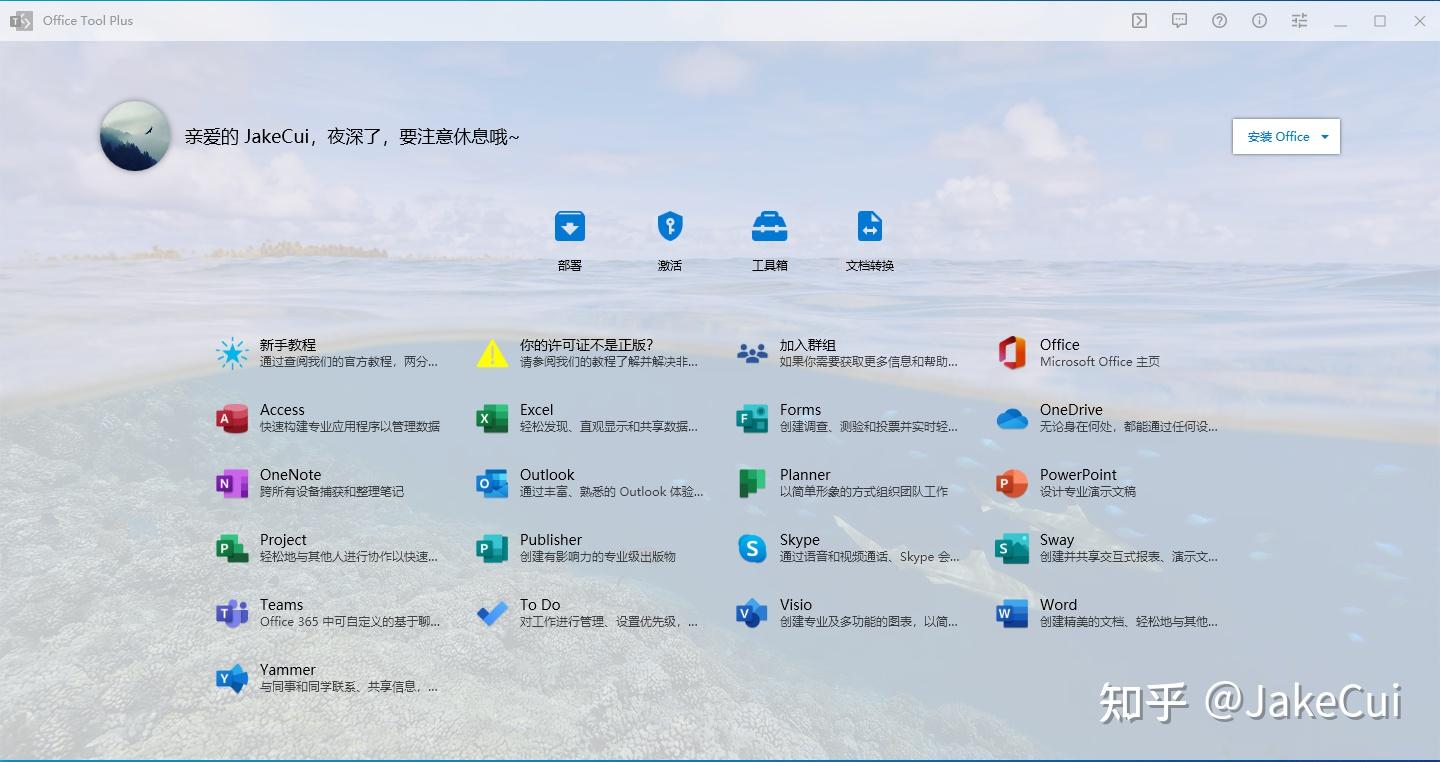Click the 部署 label
This screenshot has height=762, width=1440.
[x=570, y=266]
